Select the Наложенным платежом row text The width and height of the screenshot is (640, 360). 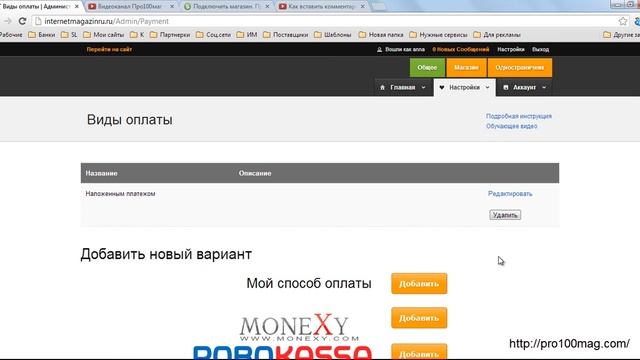pyautogui.click(x=120, y=193)
